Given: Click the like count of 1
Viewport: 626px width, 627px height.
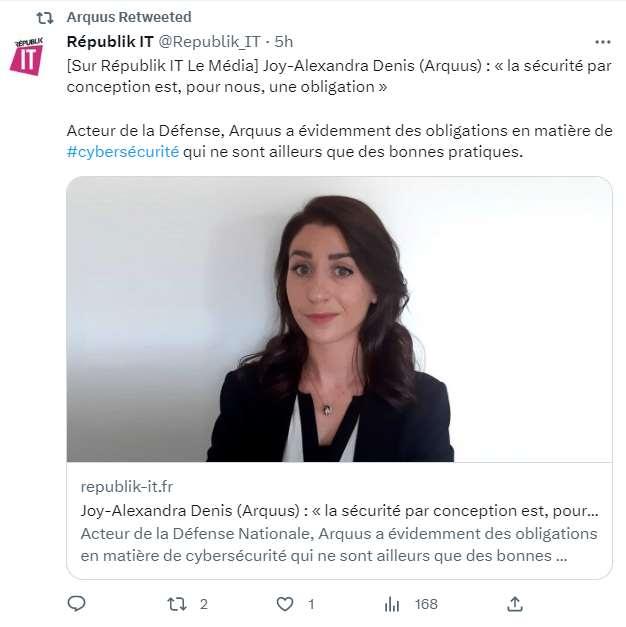Looking at the screenshot, I should point(311,604).
